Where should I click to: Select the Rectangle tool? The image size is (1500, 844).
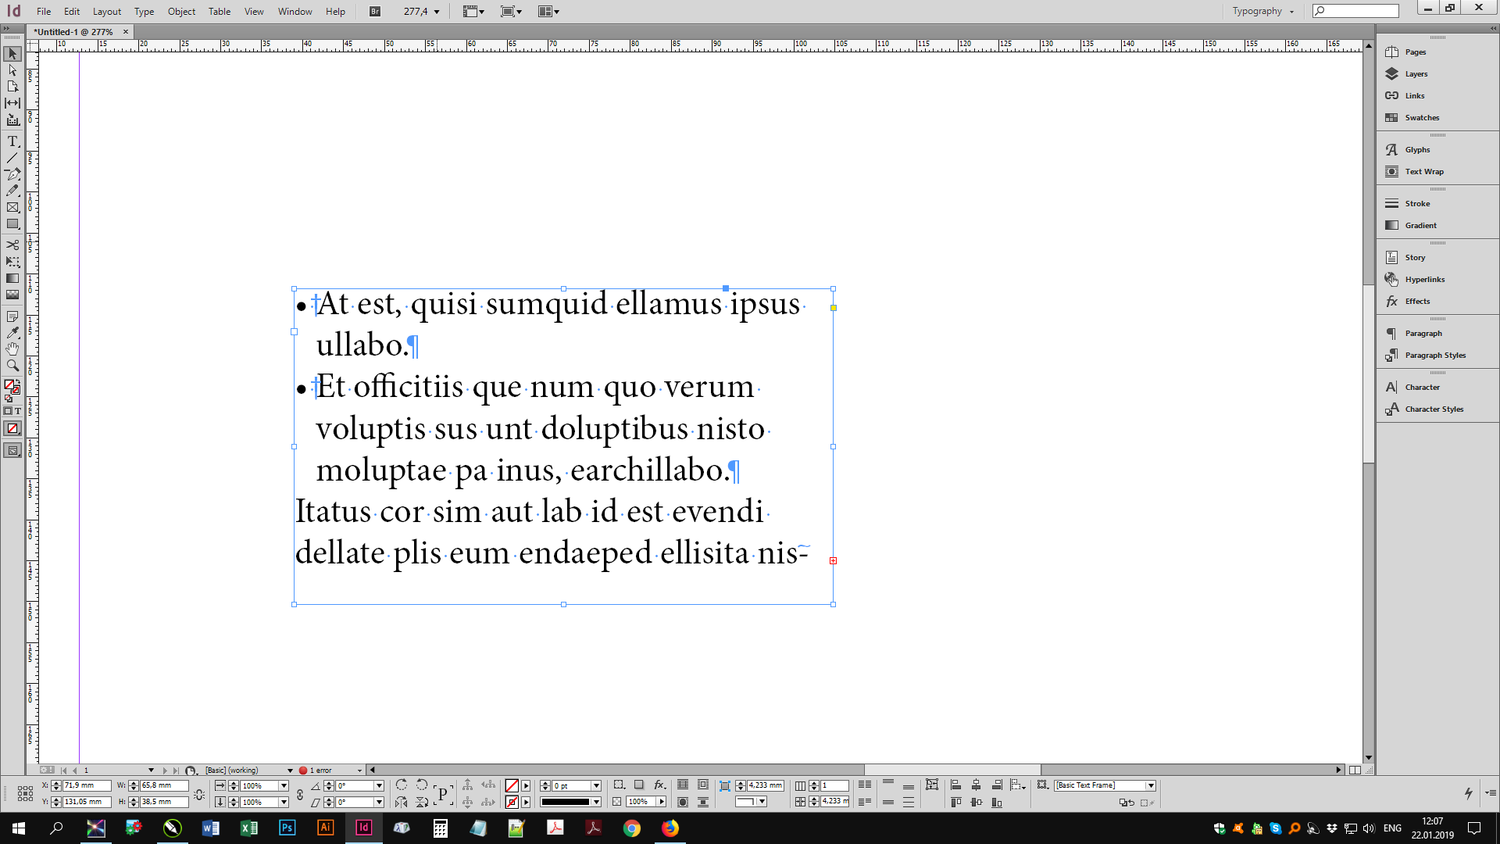pos(12,224)
